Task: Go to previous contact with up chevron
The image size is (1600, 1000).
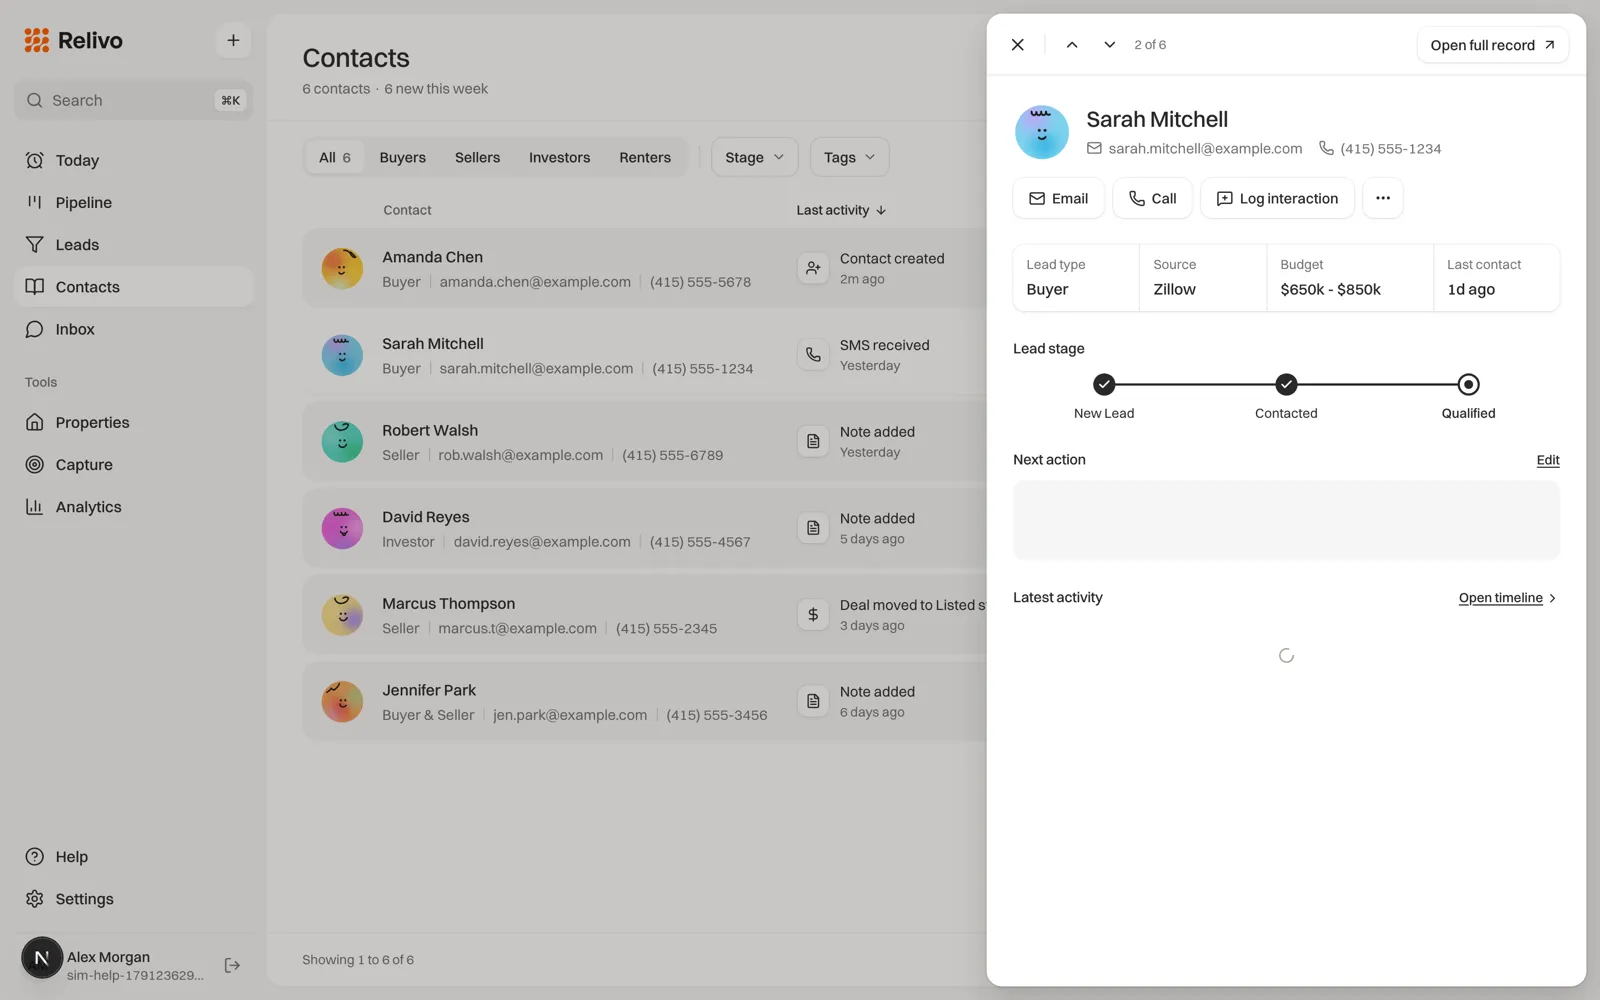Action: [x=1072, y=45]
